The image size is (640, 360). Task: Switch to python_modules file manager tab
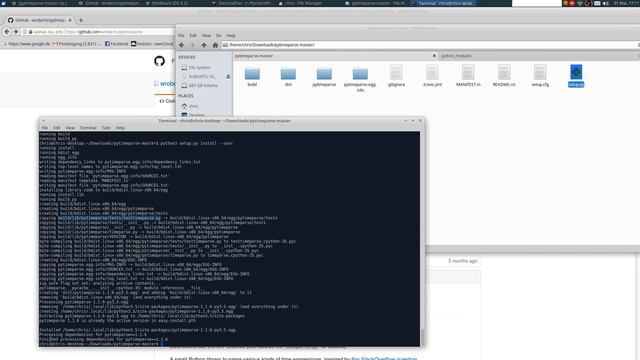point(539,56)
